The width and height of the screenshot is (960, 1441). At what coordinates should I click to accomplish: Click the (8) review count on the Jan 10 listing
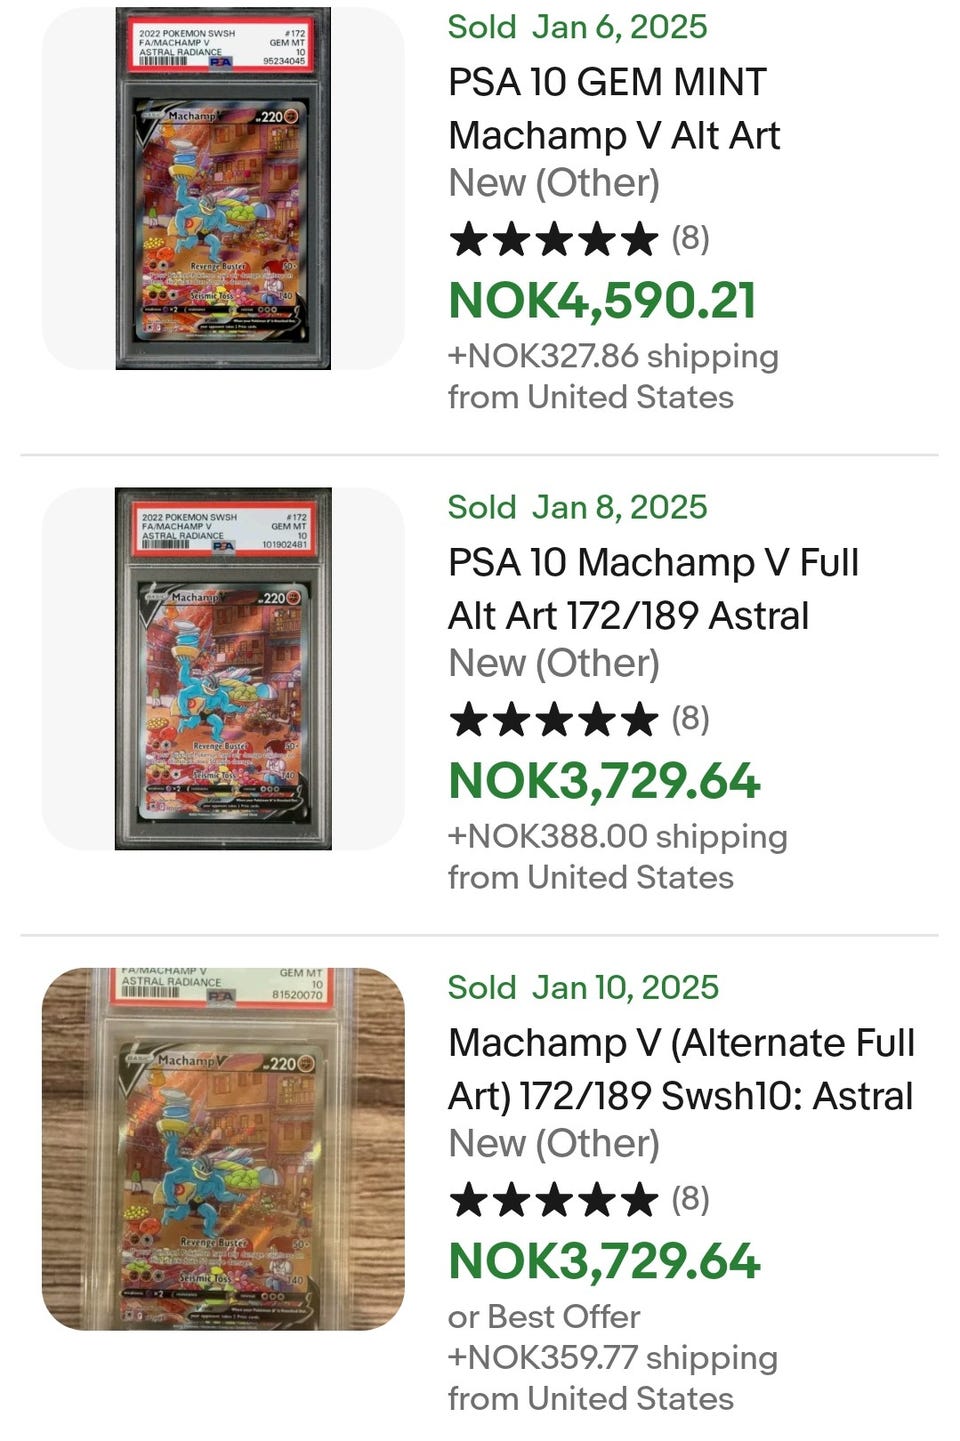click(x=690, y=1199)
